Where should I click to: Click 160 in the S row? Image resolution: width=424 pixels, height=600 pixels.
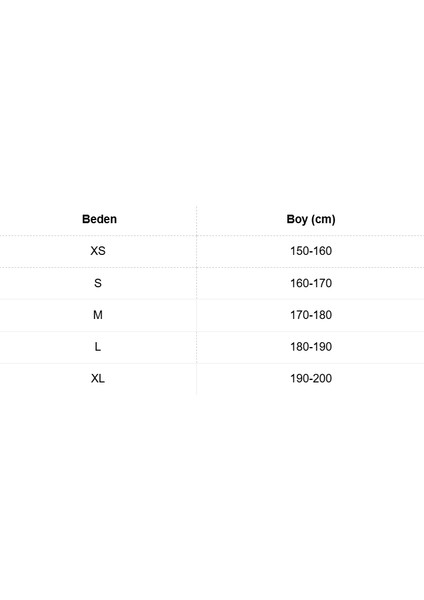tap(299, 283)
